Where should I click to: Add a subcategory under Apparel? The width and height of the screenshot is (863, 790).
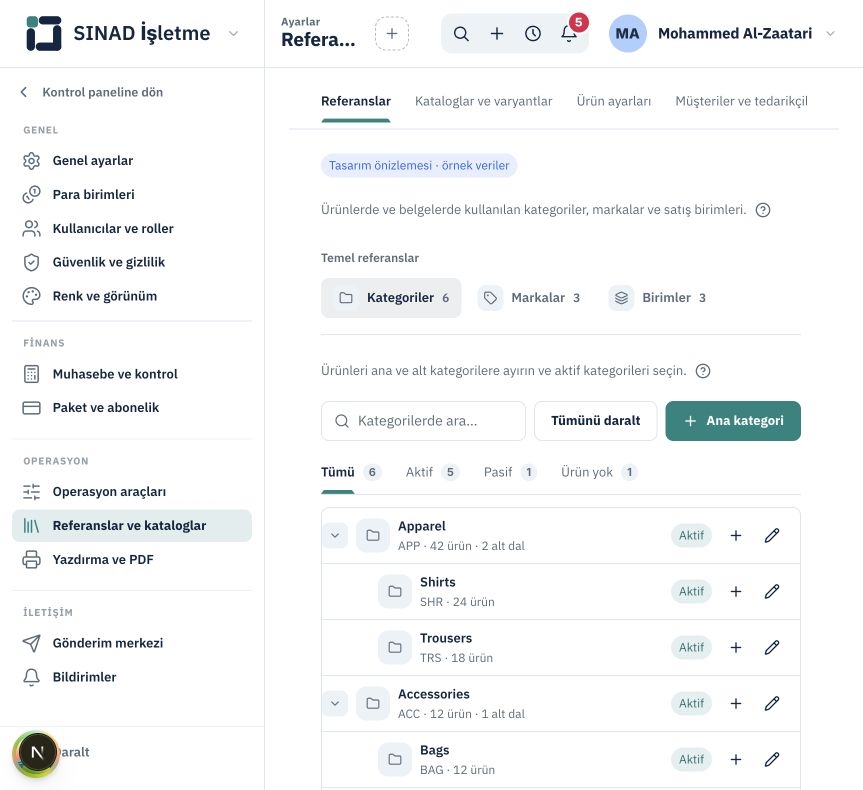tap(736, 535)
